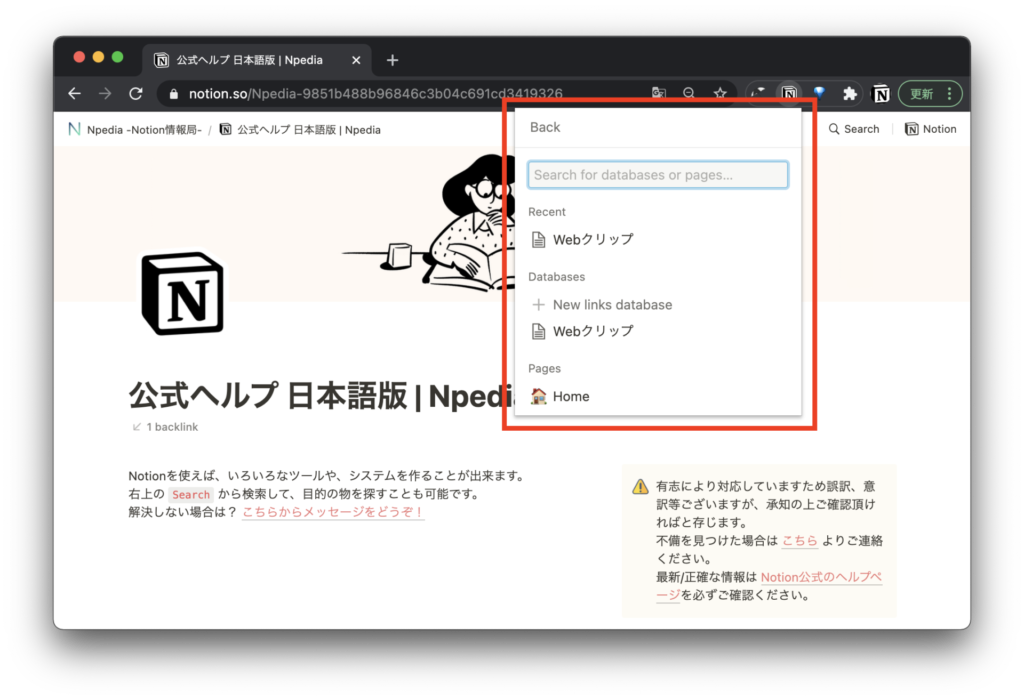Bookmark this page with the star icon

pos(720,93)
